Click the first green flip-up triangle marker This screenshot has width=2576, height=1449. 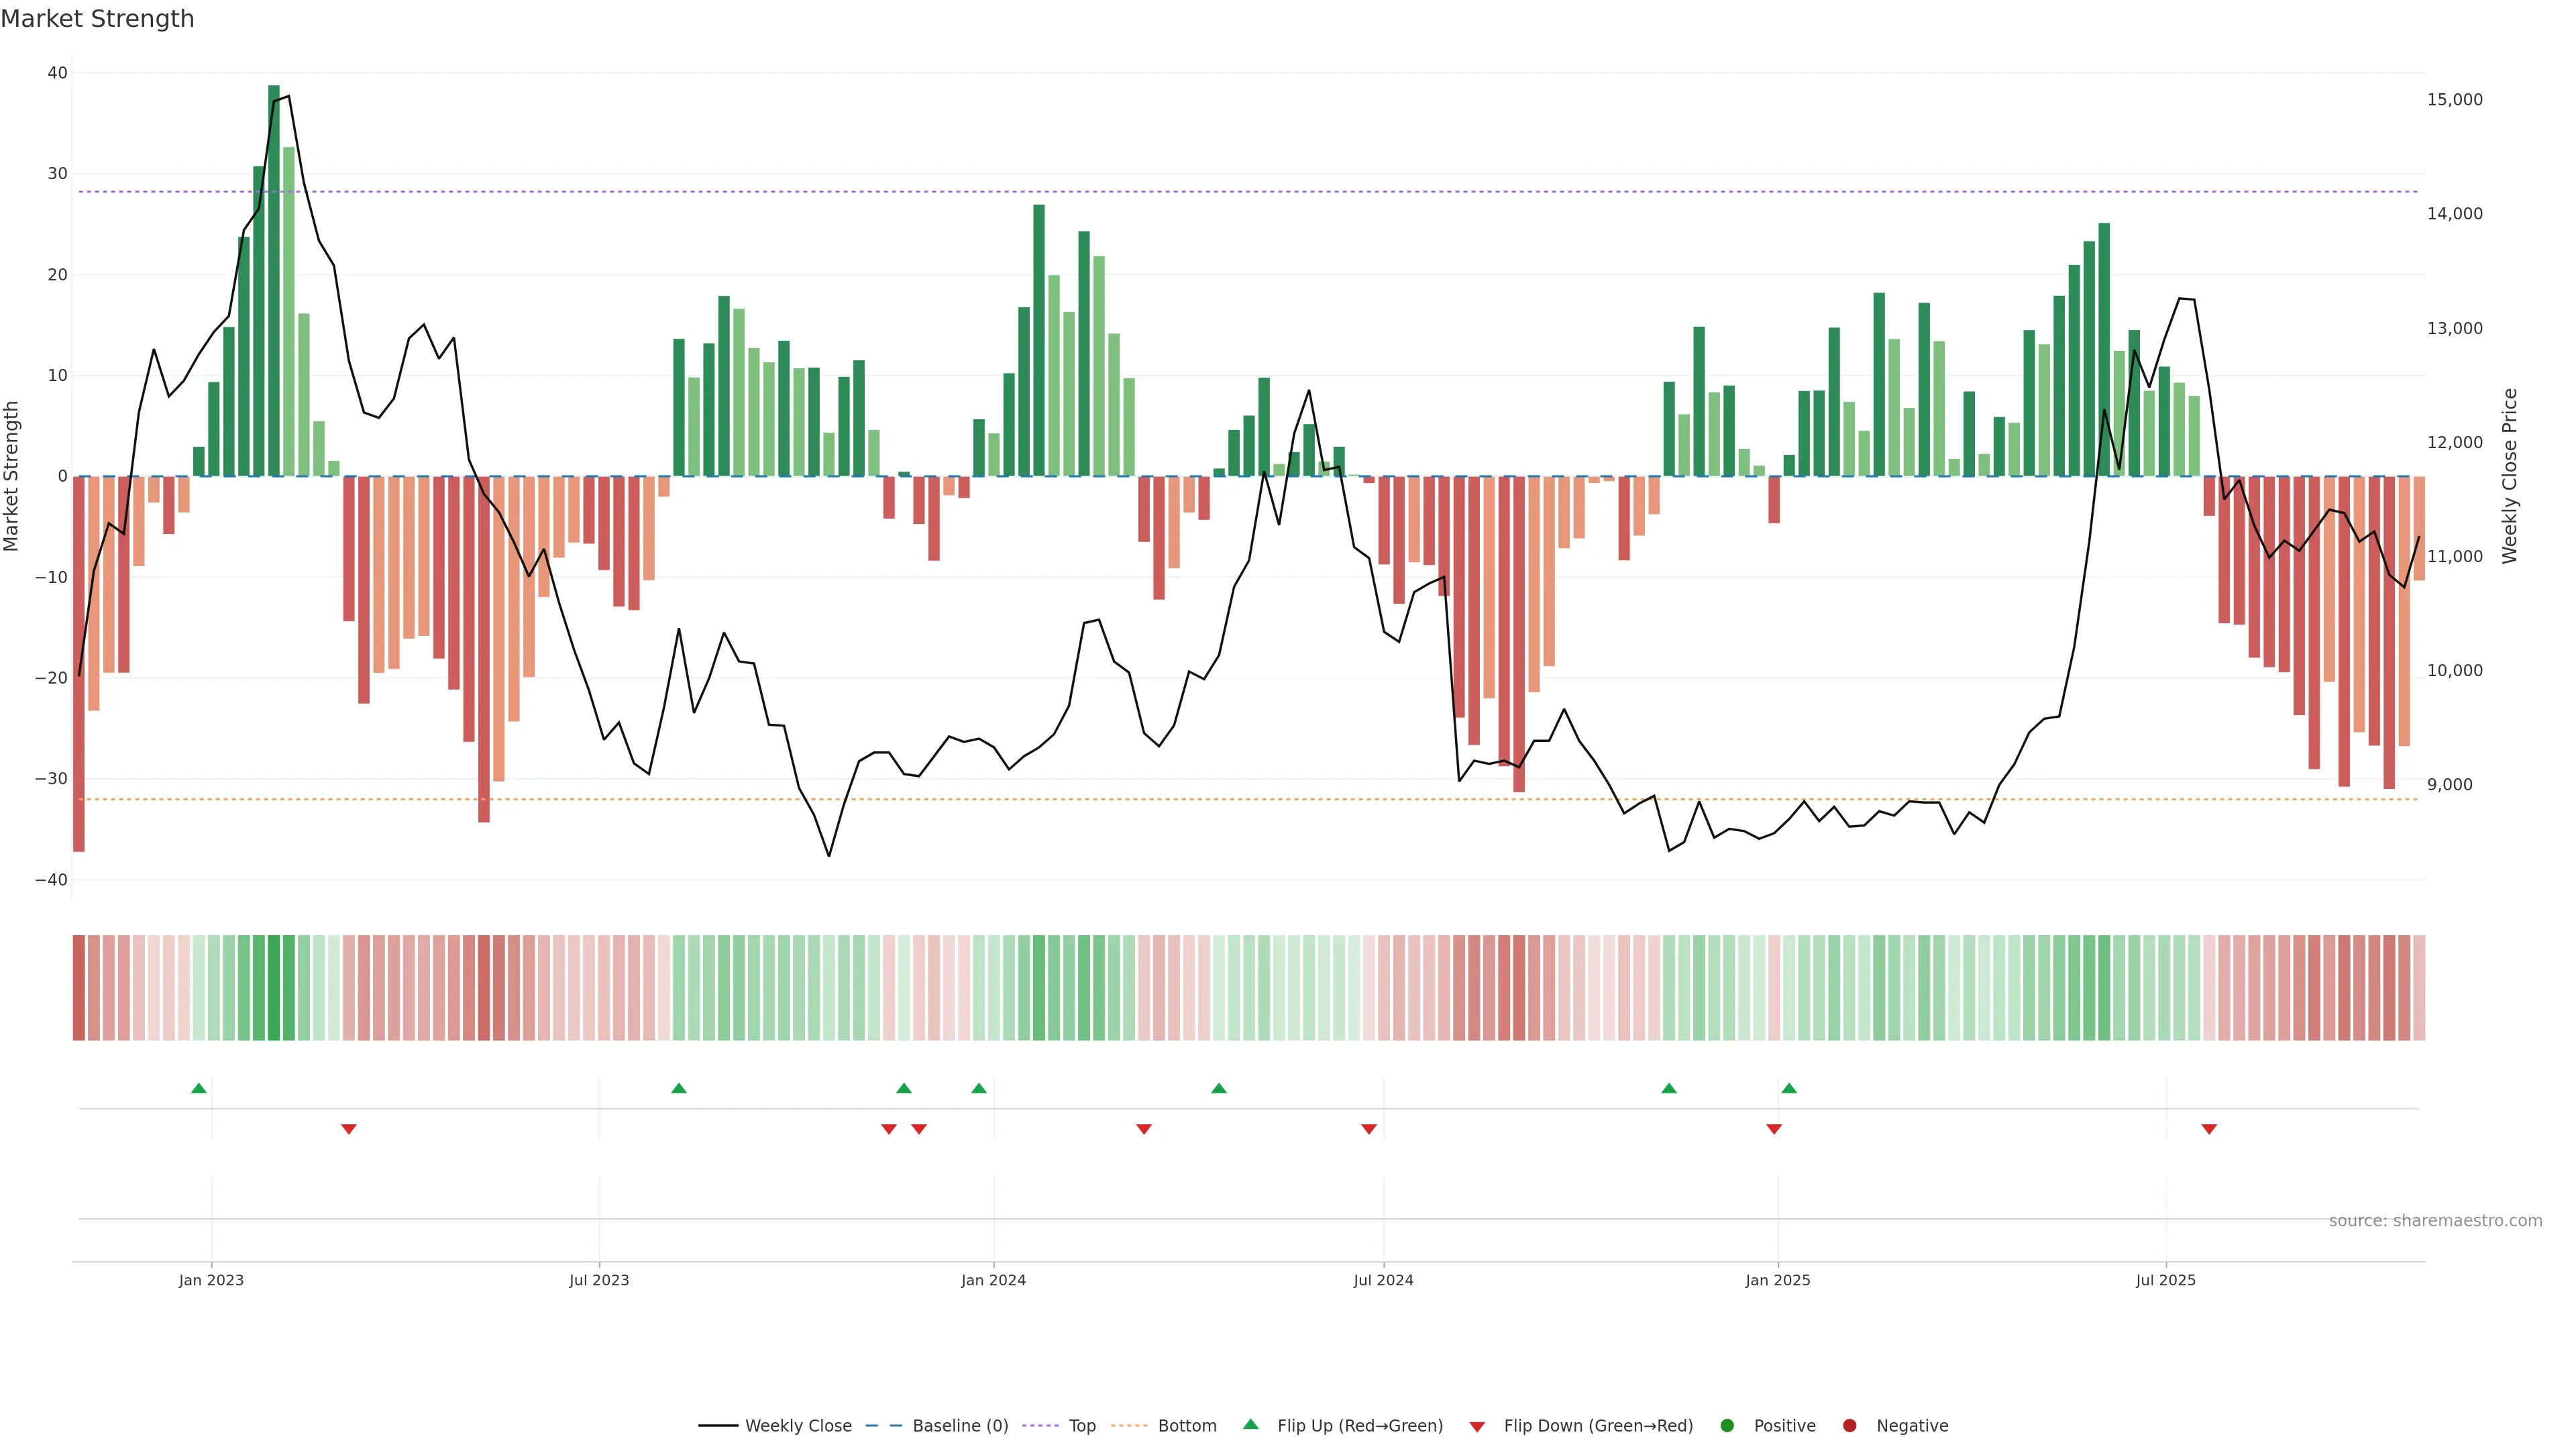pyautogui.click(x=199, y=1088)
